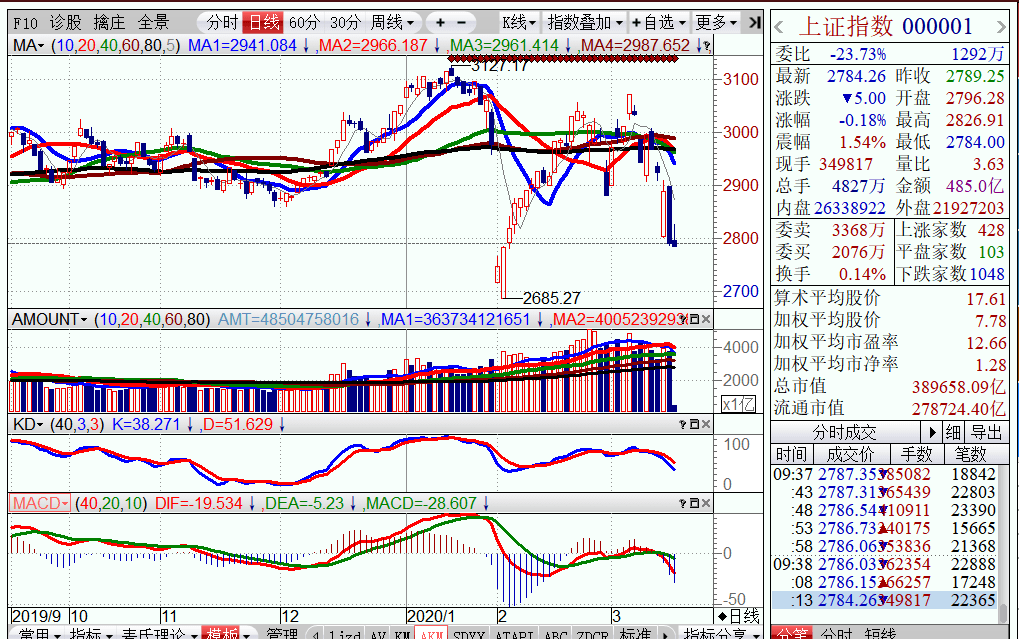This screenshot has height=639, width=1019.
Task: Select the AKM indicator tab
Action: pos(431,634)
